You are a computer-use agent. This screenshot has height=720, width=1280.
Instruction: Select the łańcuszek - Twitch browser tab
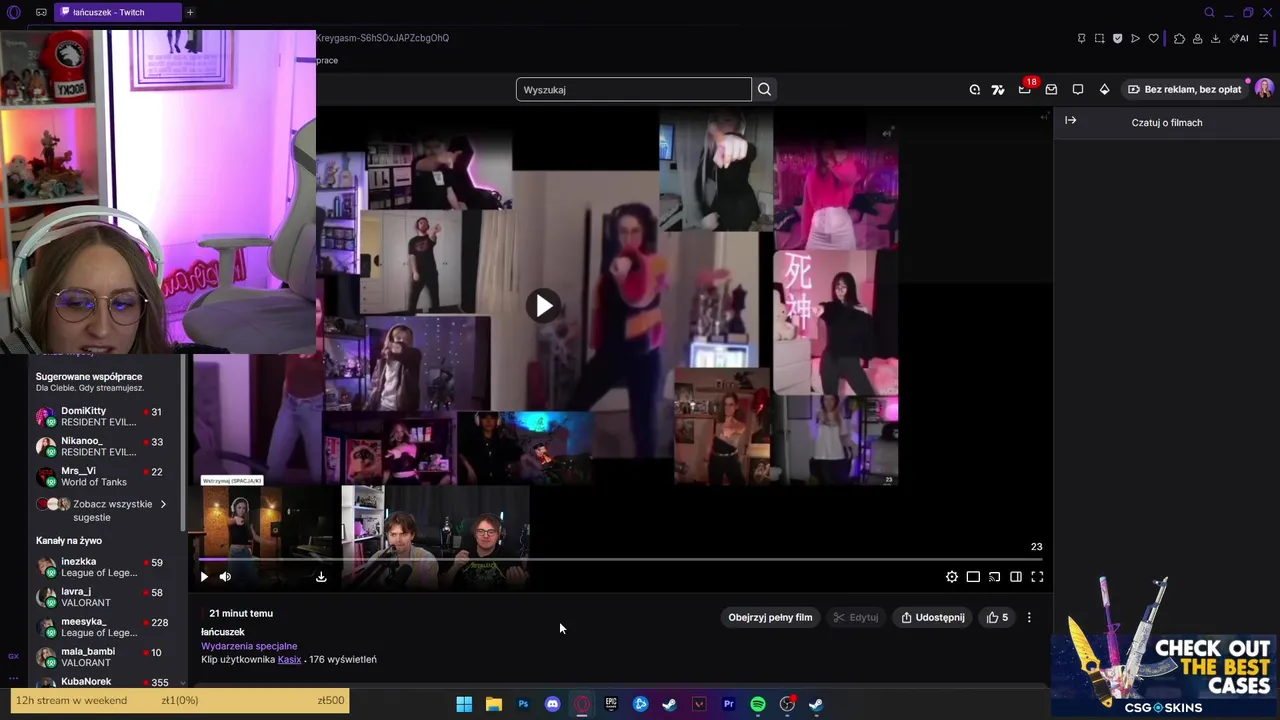[118, 12]
